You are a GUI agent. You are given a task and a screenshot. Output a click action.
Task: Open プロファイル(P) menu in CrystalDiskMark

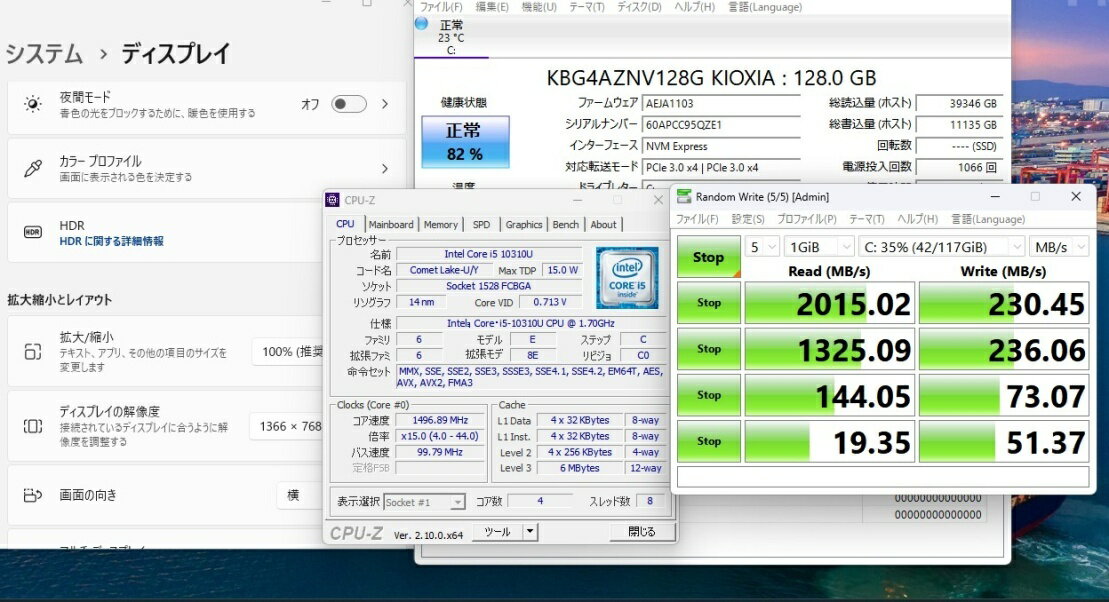tap(806, 219)
